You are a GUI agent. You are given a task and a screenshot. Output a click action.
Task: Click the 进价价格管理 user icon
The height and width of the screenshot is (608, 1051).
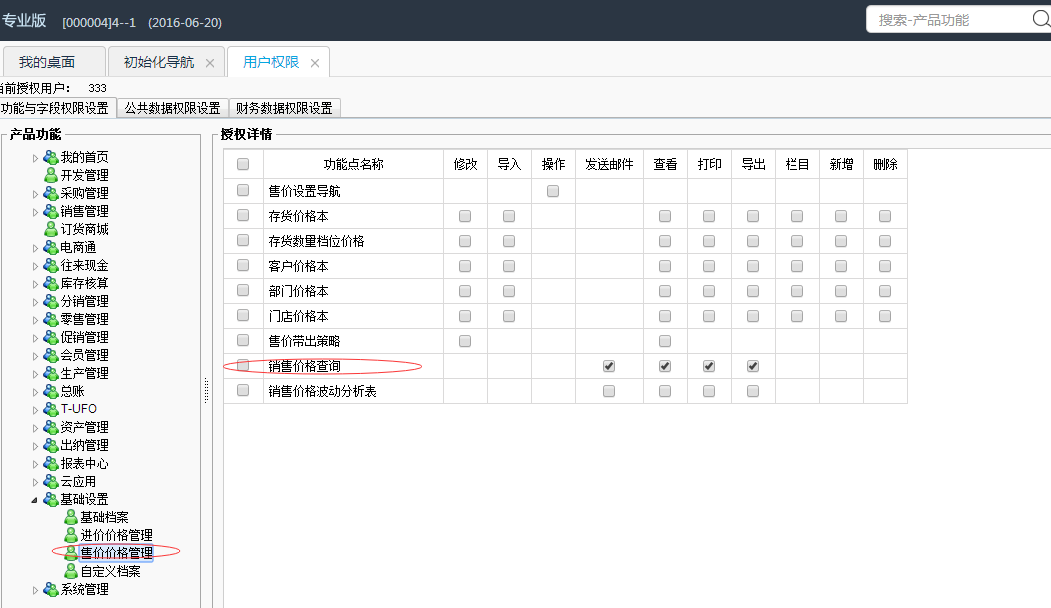71,535
